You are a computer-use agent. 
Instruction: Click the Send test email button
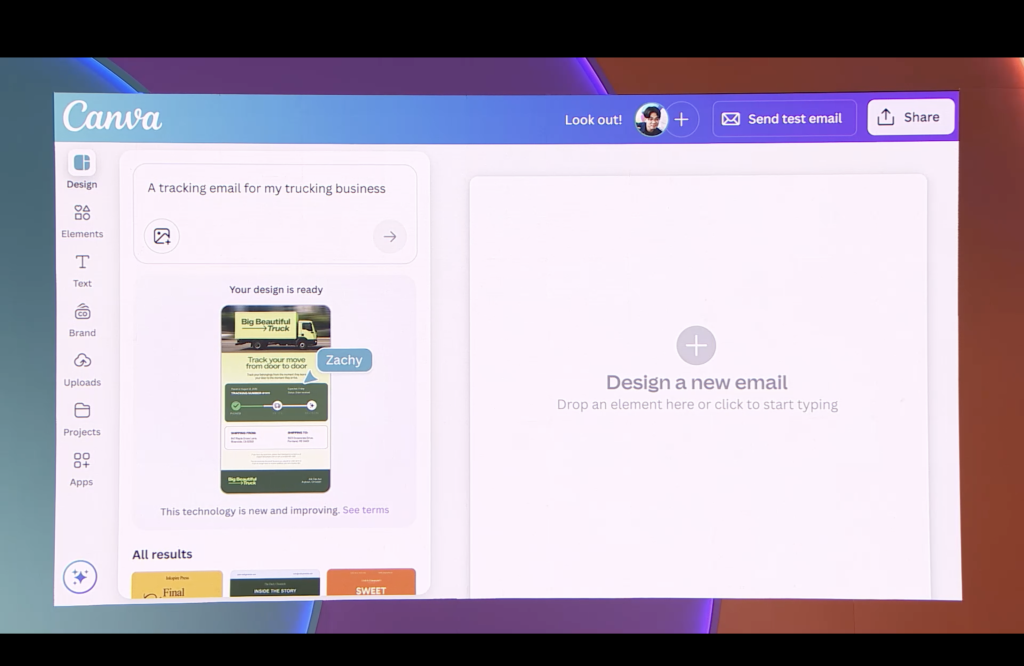click(x=784, y=118)
